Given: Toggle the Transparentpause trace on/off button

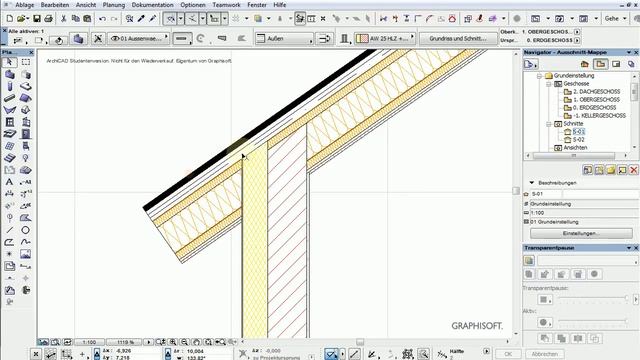Looking at the screenshot, I should (x=529, y=260).
